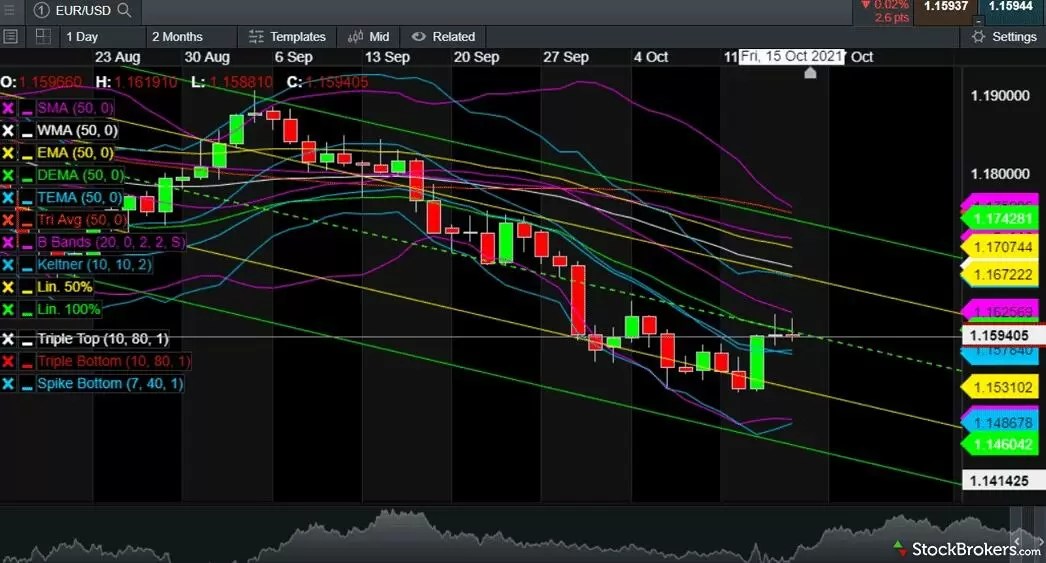Click the green 1.174281 price tag
Image resolution: width=1046 pixels, height=563 pixels.
[x=1000, y=219]
